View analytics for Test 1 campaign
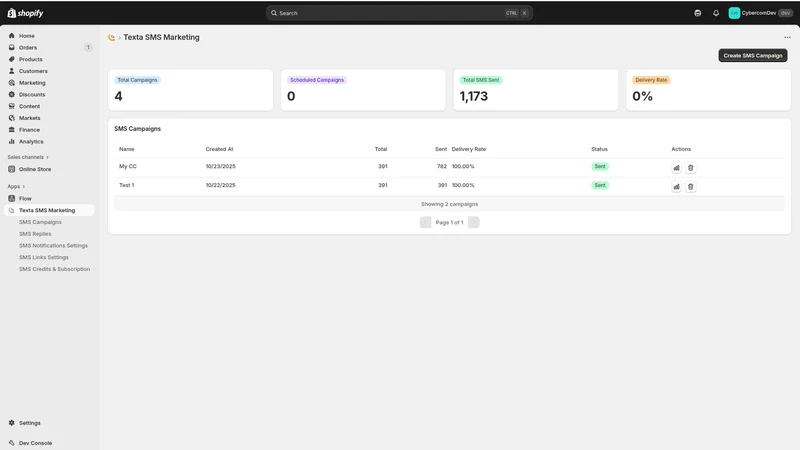800x450 pixels. click(x=676, y=187)
